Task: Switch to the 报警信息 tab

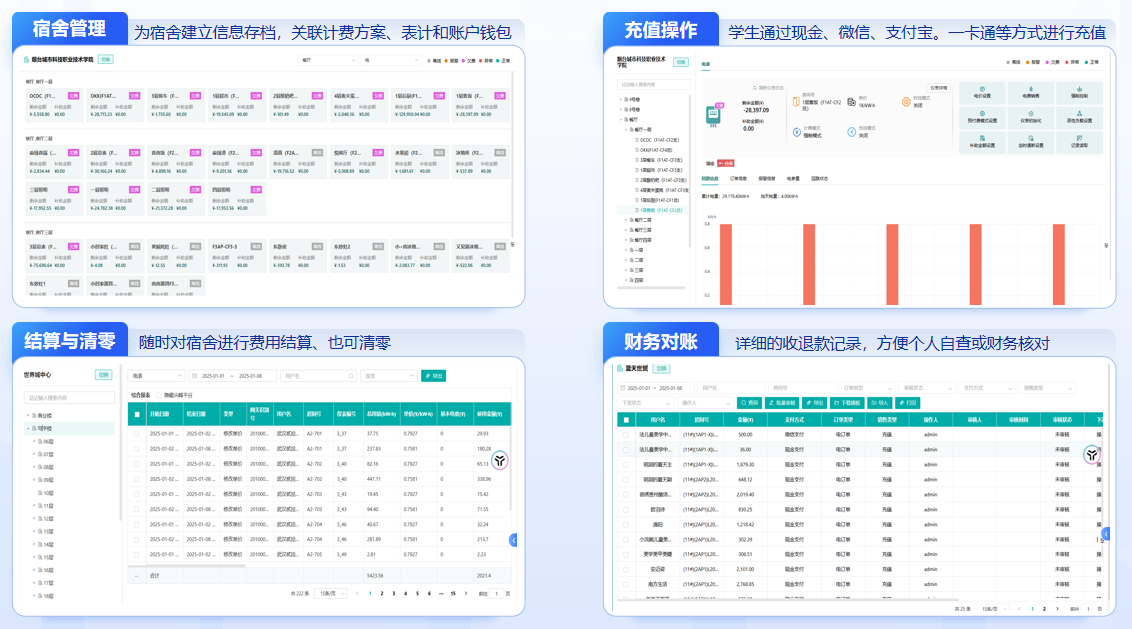Action: (x=767, y=178)
